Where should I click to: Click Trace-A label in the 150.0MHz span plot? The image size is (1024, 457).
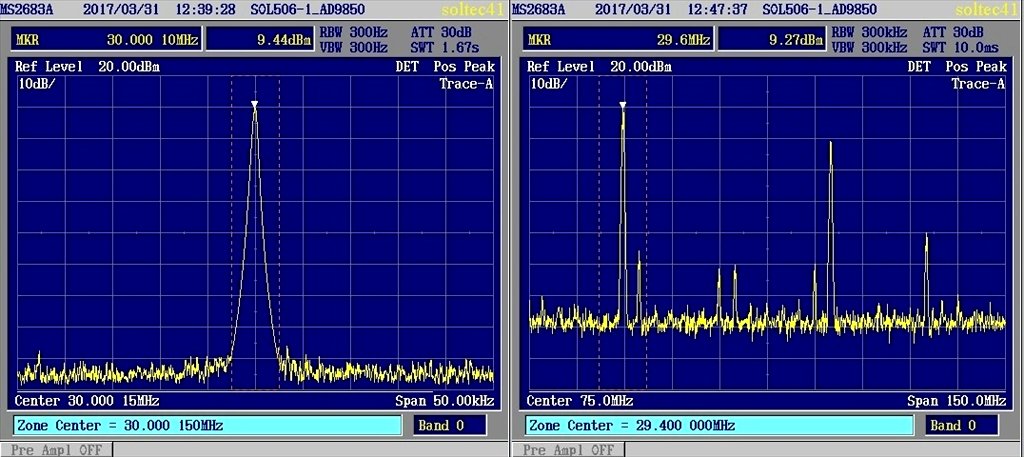pyautogui.click(x=978, y=84)
